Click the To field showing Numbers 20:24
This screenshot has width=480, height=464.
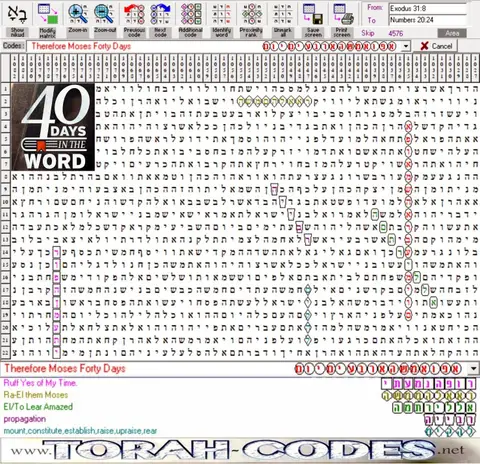point(428,20)
